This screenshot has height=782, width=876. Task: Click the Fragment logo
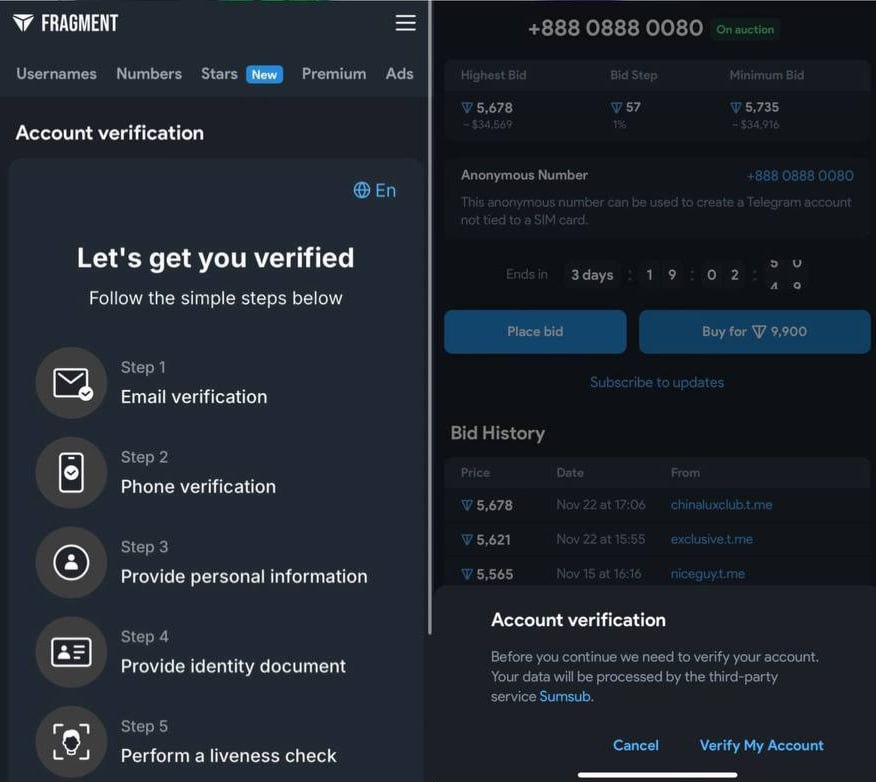click(65, 23)
